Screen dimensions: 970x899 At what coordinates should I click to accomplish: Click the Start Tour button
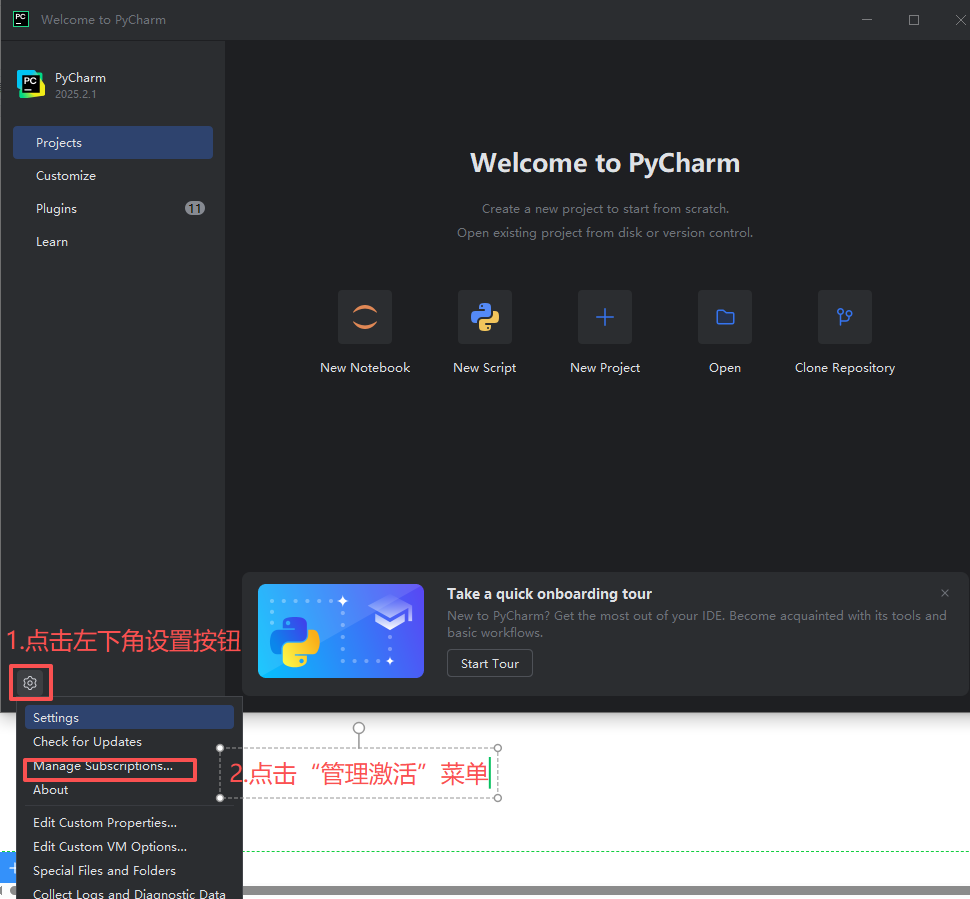(x=490, y=664)
